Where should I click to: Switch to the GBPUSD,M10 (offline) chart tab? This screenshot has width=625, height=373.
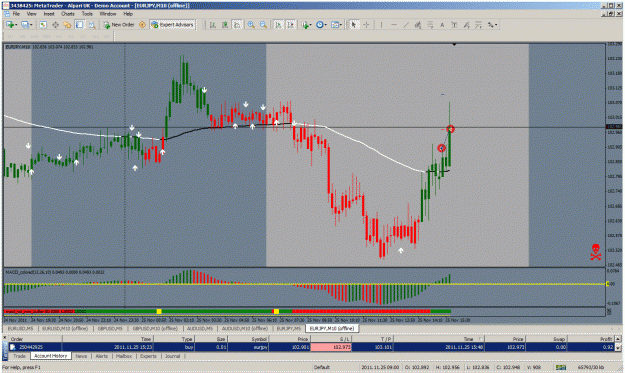155,328
